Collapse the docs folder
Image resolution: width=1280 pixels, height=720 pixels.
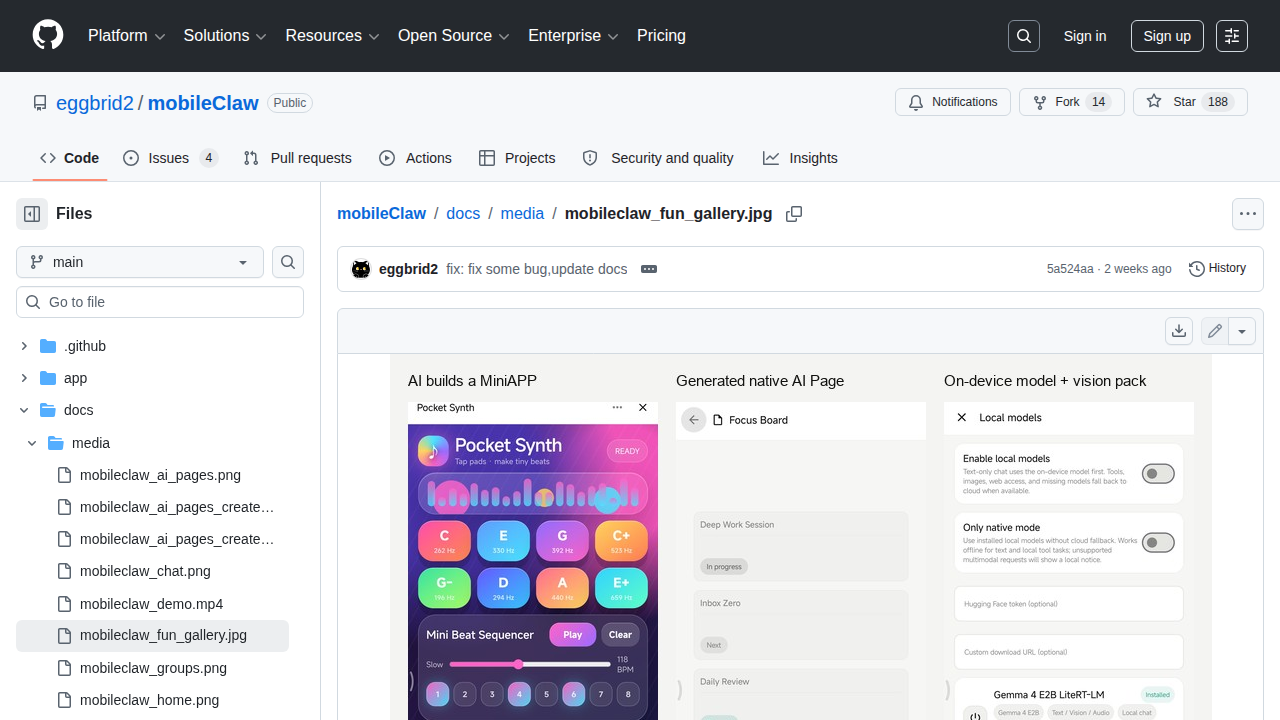pos(24,410)
